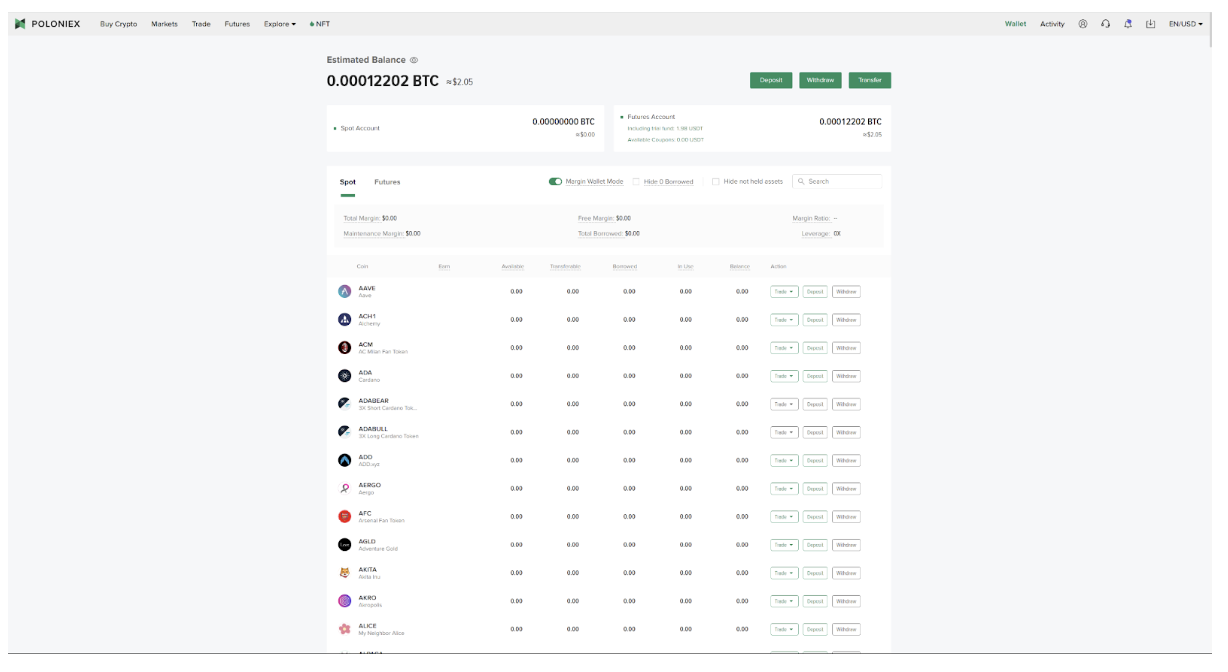Click the ADA Cardano coin icon

pos(345,376)
